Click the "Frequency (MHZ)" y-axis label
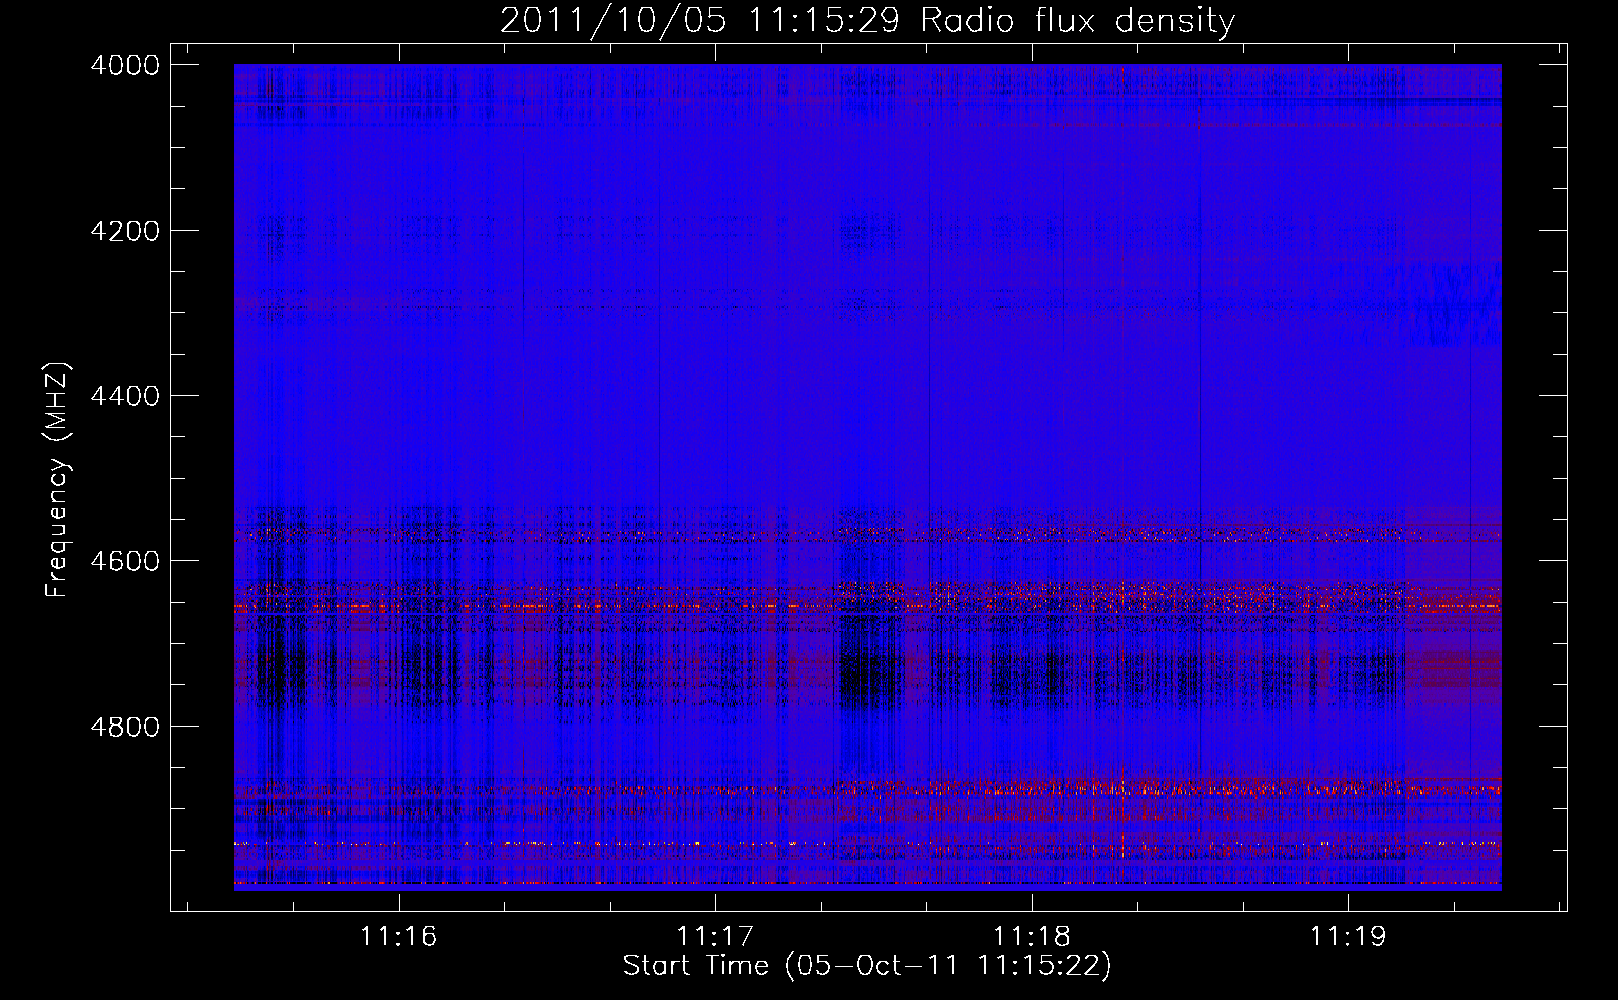Image resolution: width=1618 pixels, height=1000 pixels. point(58,480)
